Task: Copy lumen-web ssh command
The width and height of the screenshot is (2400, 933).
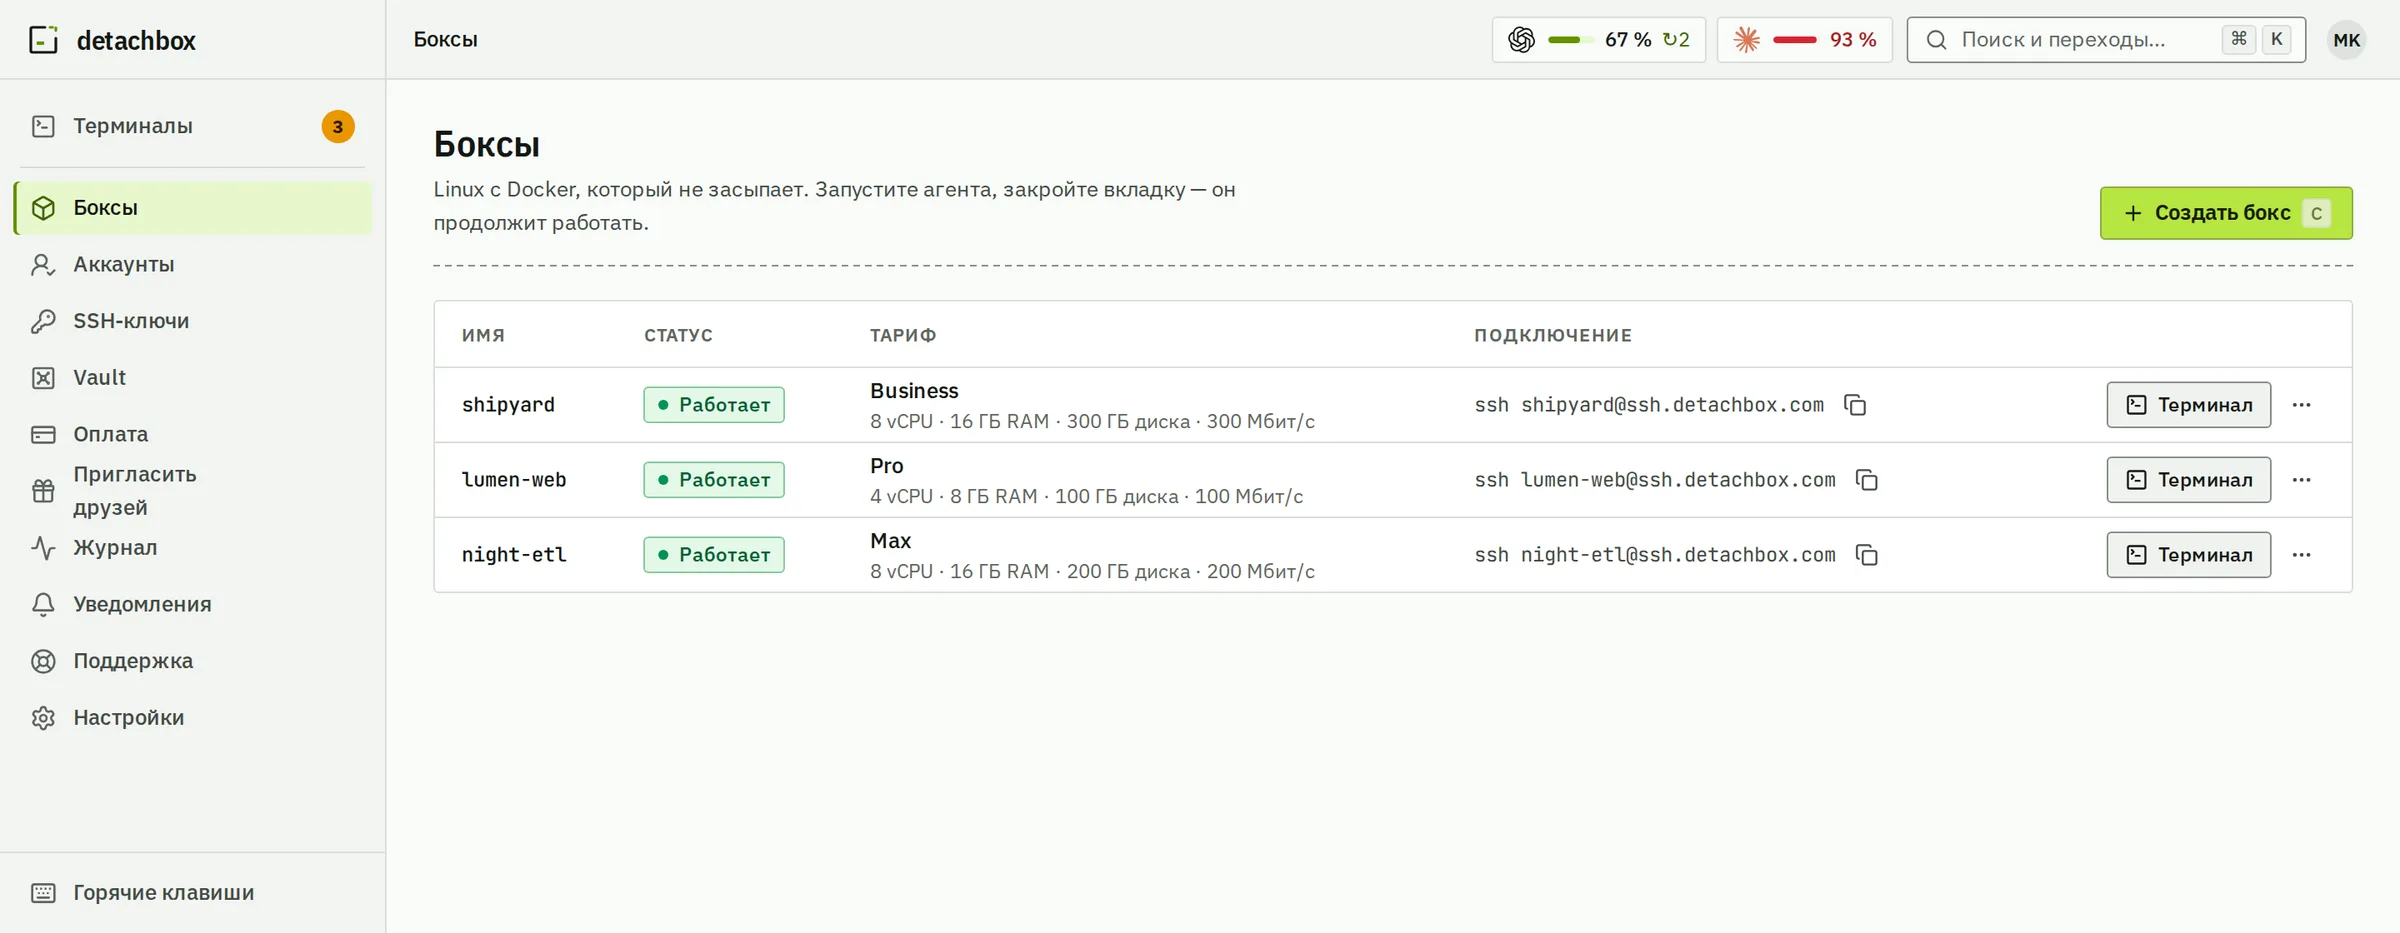Action: coord(1867,480)
